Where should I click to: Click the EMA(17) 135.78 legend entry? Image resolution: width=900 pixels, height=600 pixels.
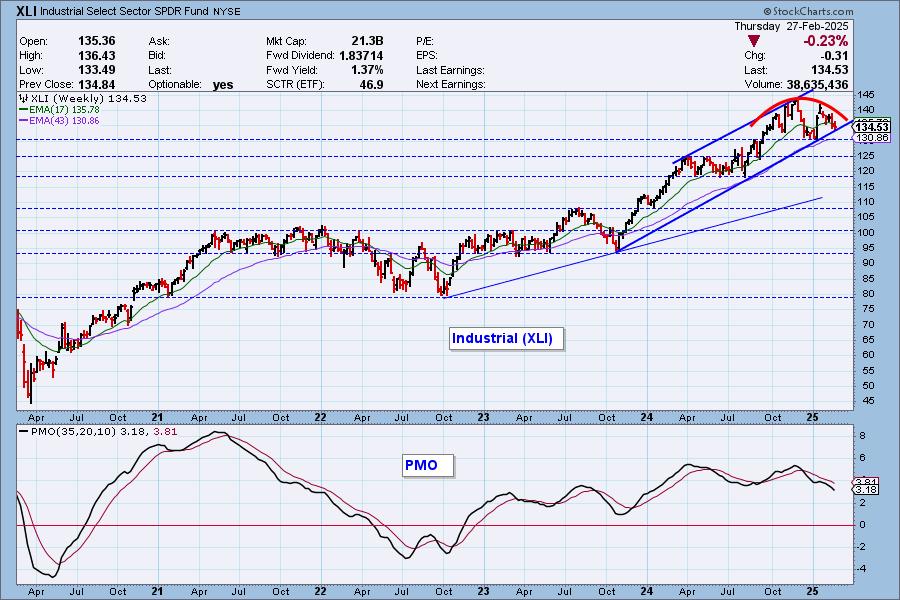[60, 109]
